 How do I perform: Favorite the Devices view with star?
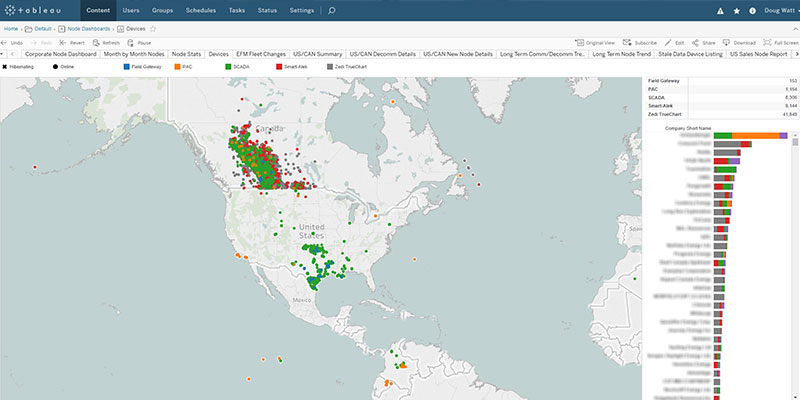(x=153, y=29)
